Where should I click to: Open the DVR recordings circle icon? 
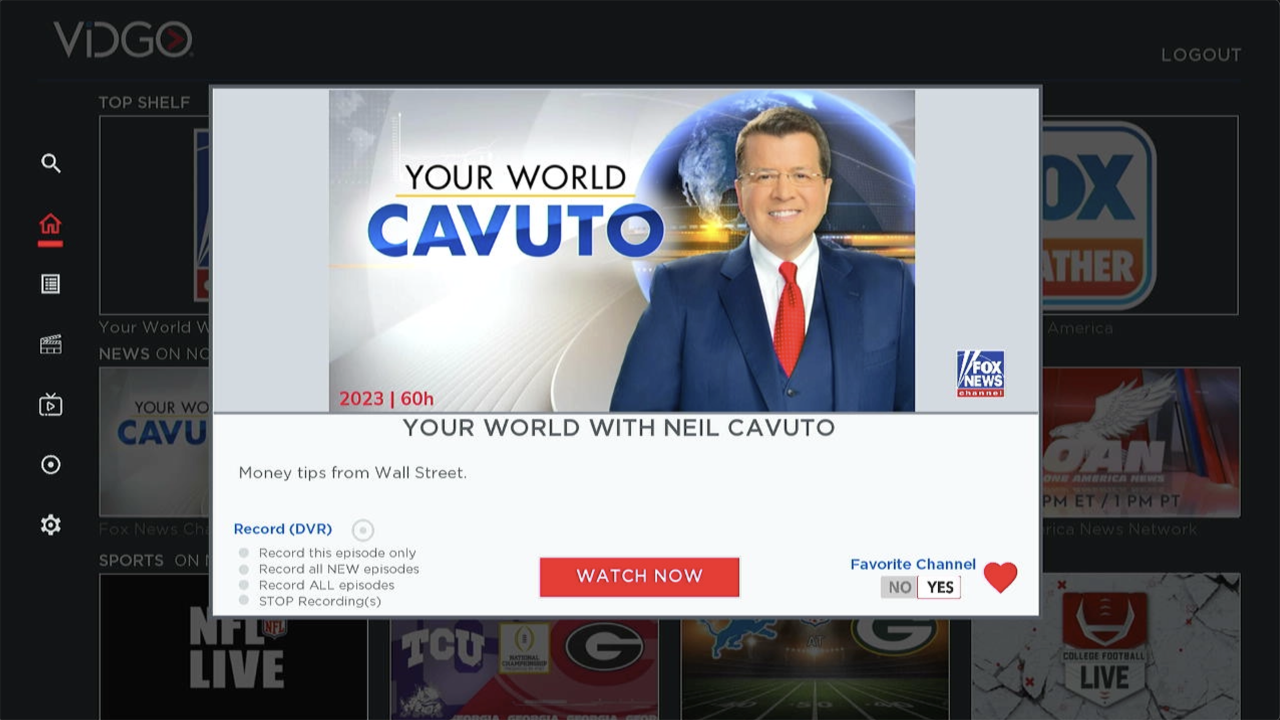(x=51, y=465)
